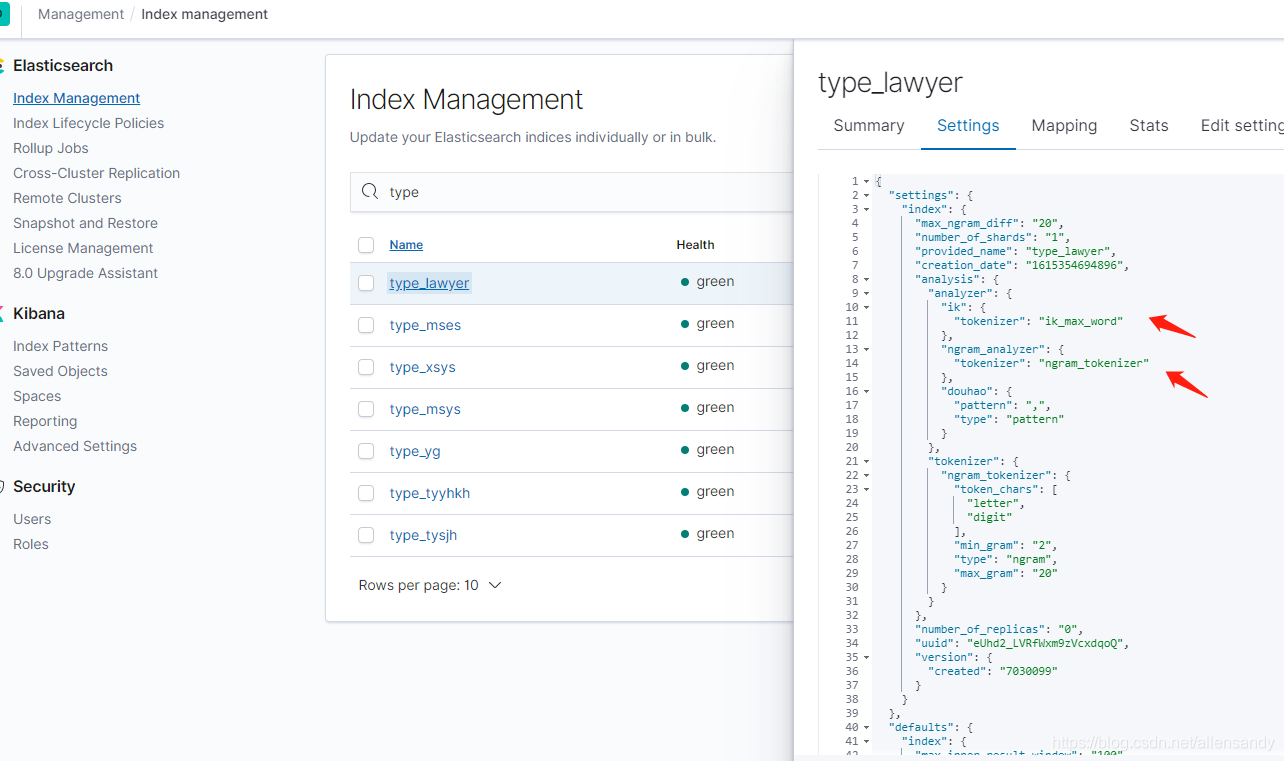
Task: Sort table by Health column
Action: pyautogui.click(x=695, y=245)
